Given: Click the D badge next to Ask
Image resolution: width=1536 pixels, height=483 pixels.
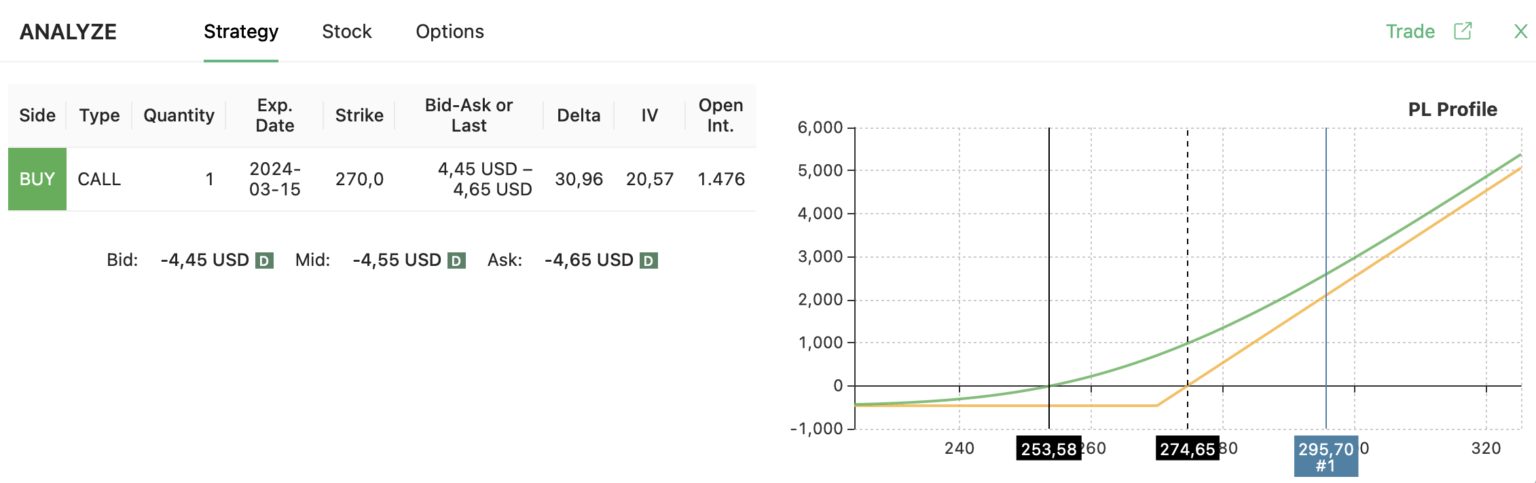Looking at the screenshot, I should pos(648,261).
